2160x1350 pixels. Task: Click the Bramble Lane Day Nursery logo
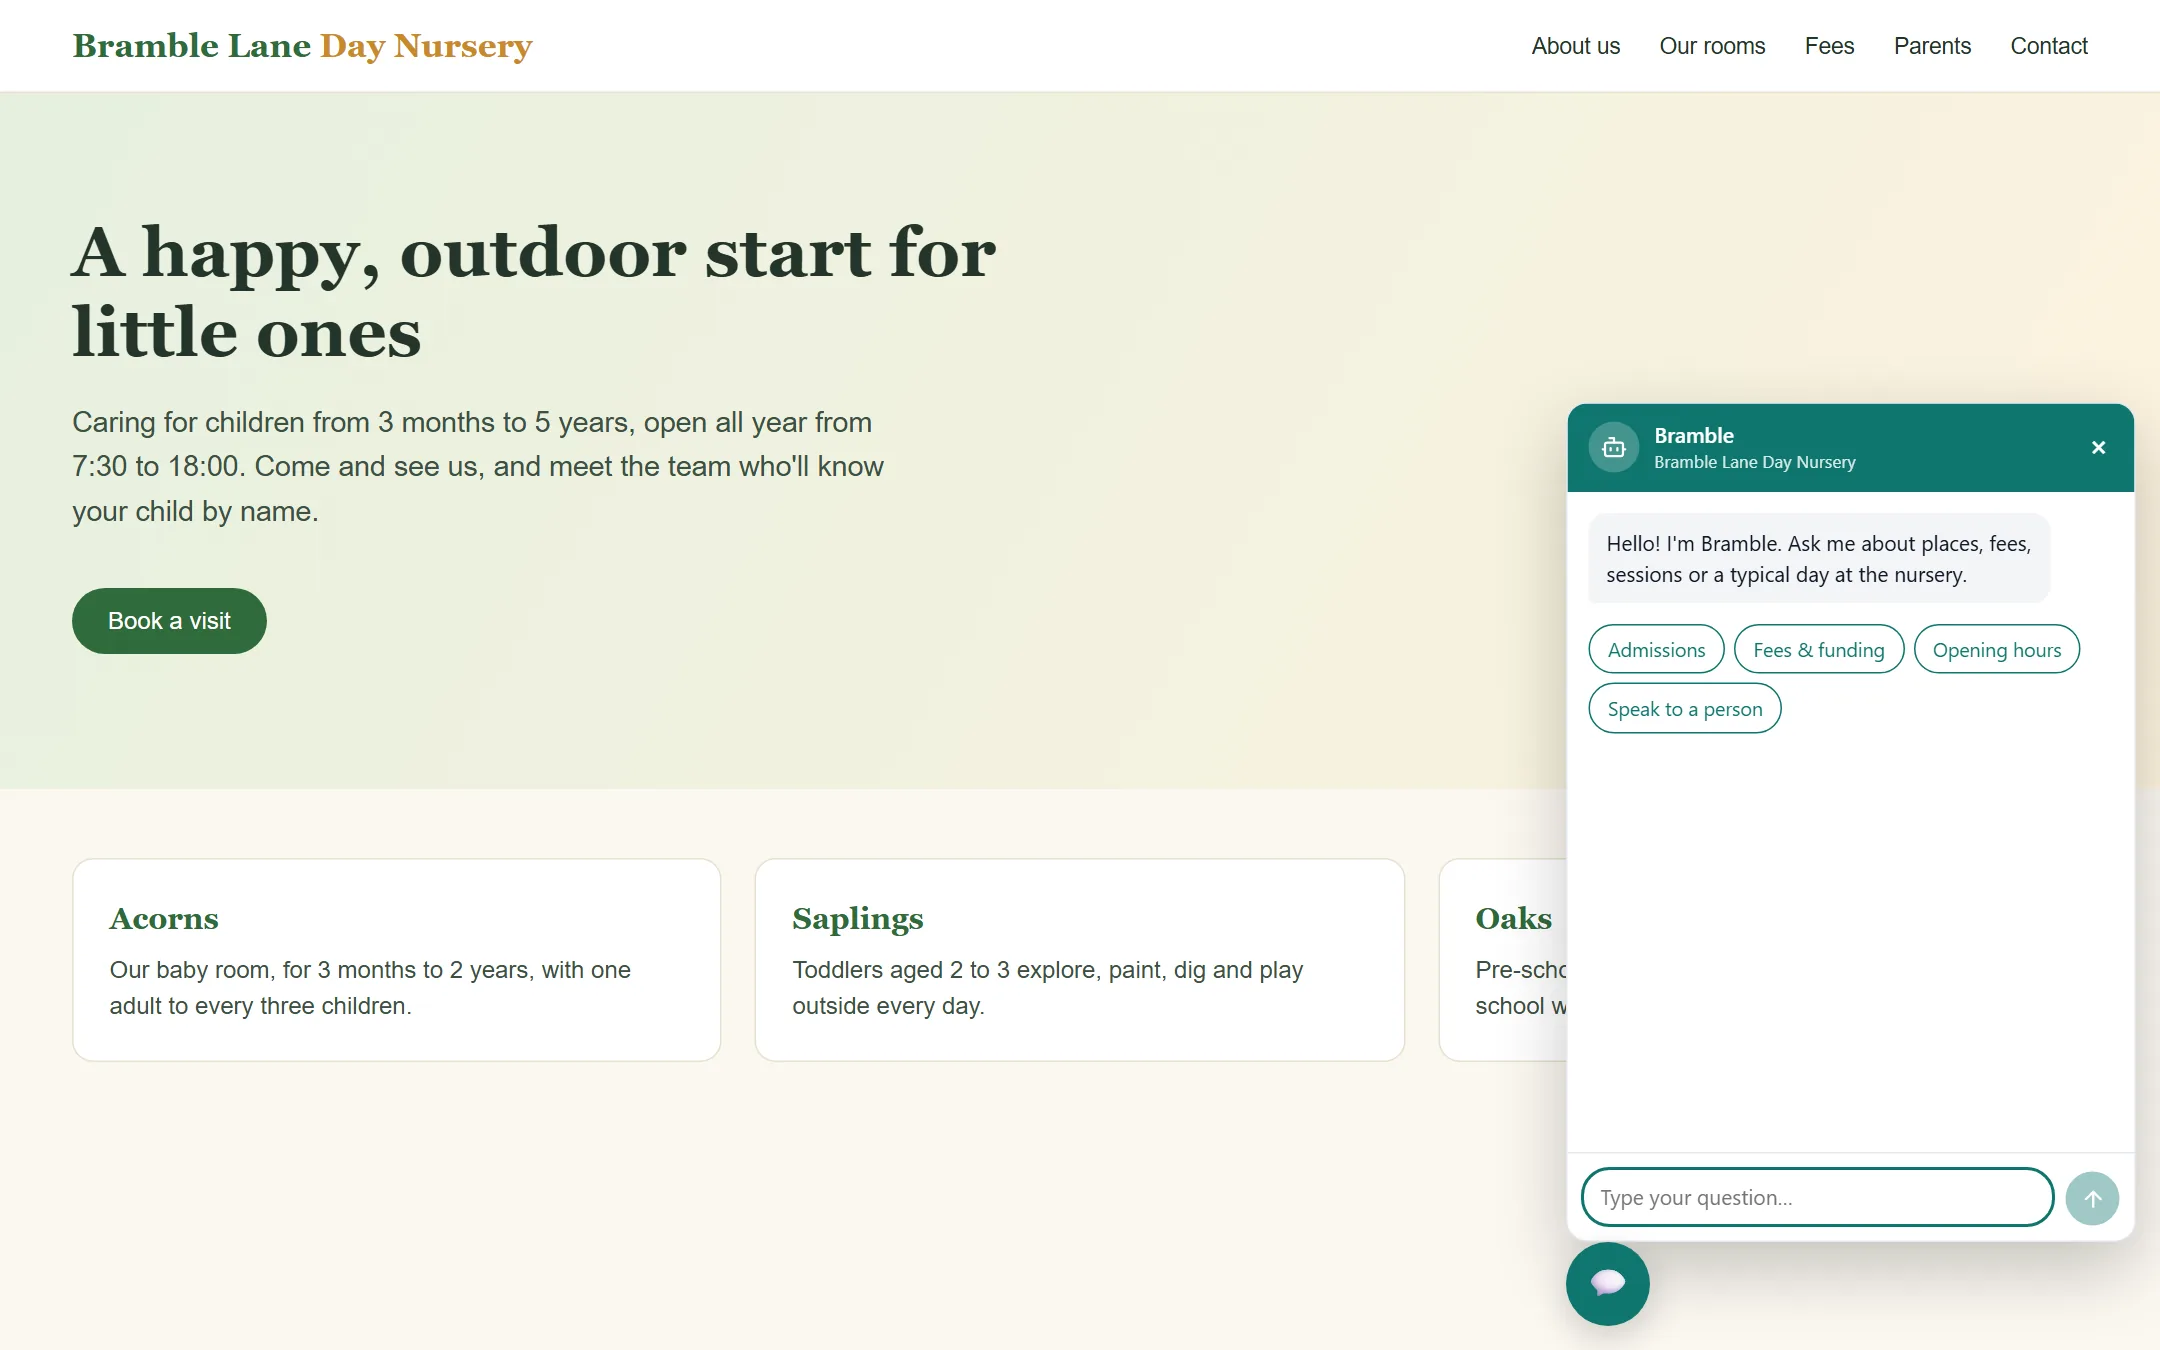[302, 46]
